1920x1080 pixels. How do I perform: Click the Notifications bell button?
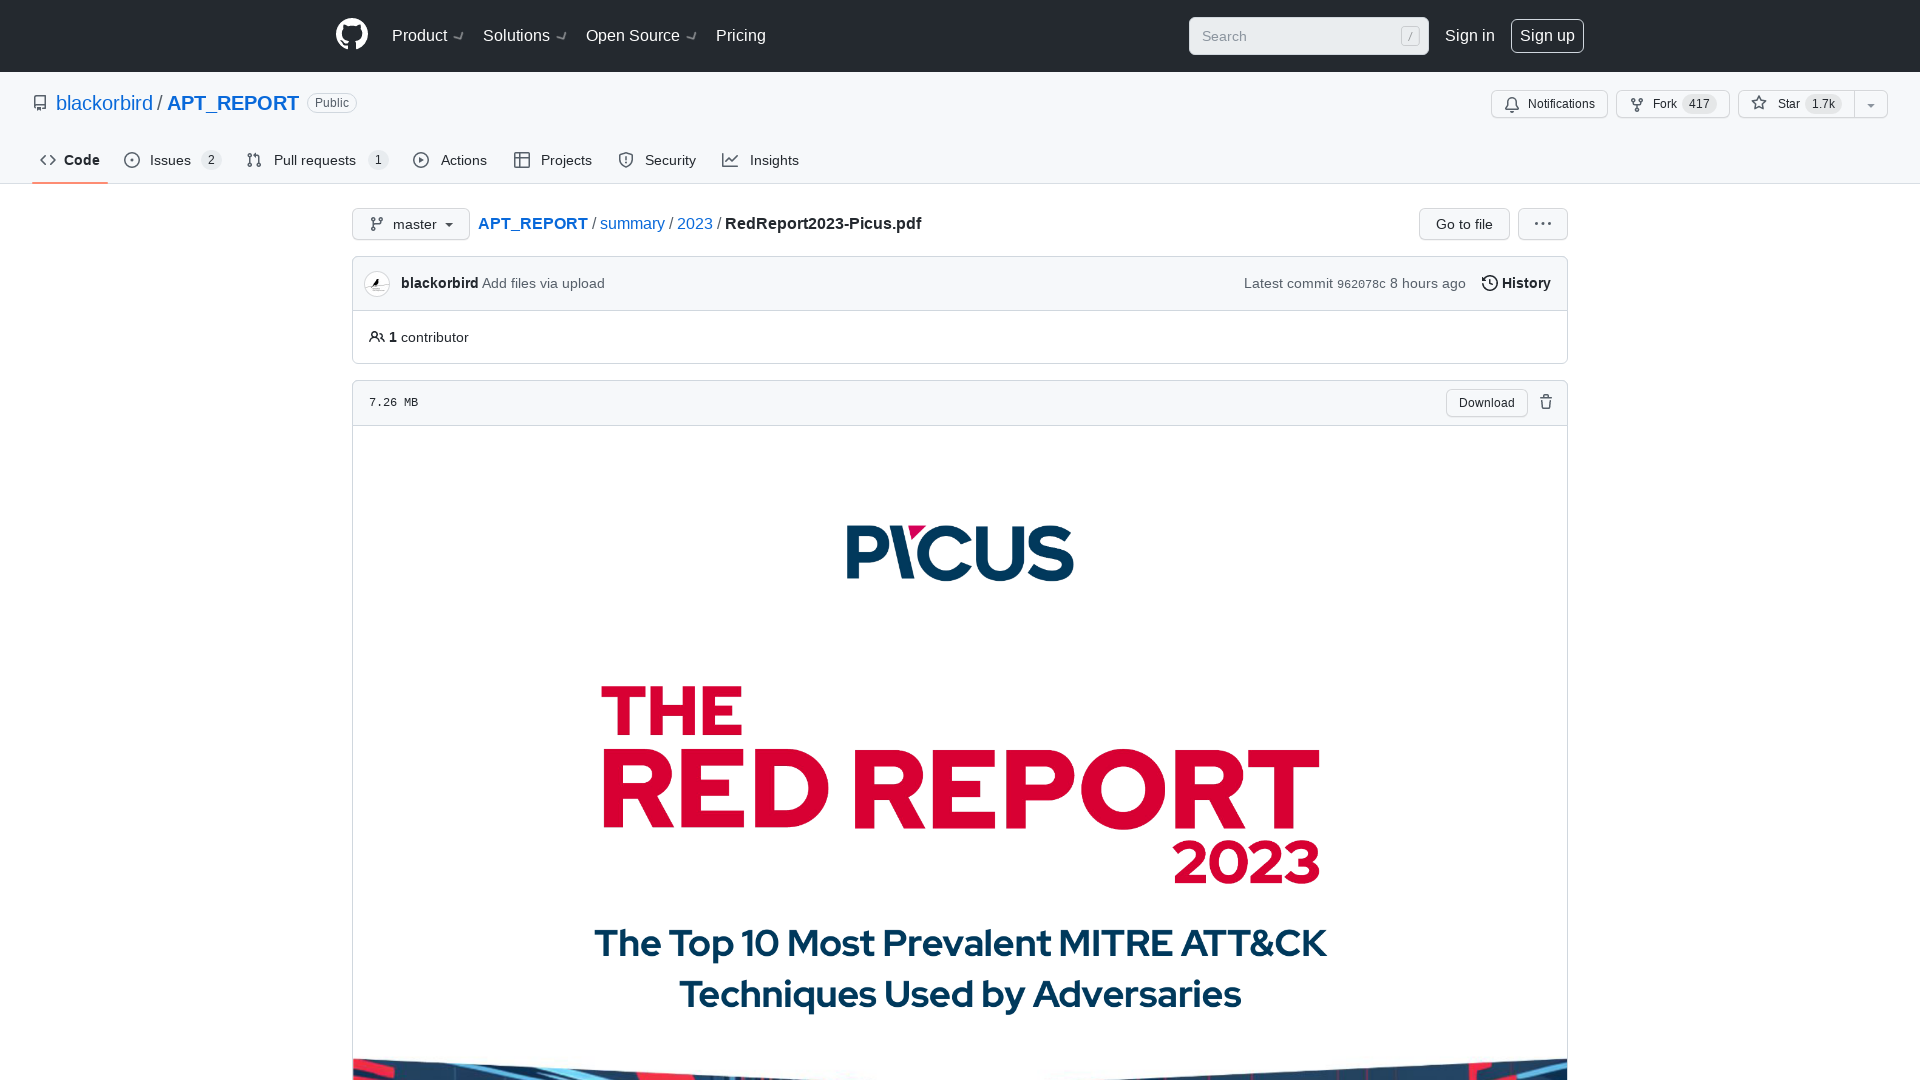click(1549, 104)
